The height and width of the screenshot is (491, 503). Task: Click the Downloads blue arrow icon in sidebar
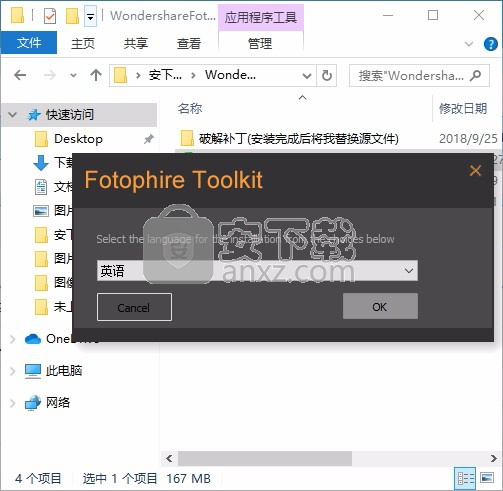[41, 163]
